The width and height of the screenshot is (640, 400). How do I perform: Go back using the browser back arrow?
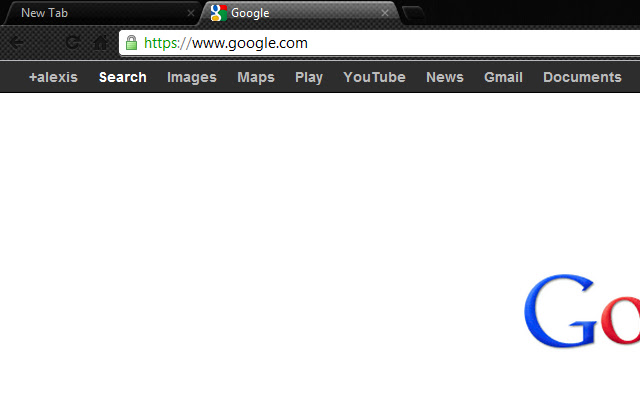pos(16,43)
